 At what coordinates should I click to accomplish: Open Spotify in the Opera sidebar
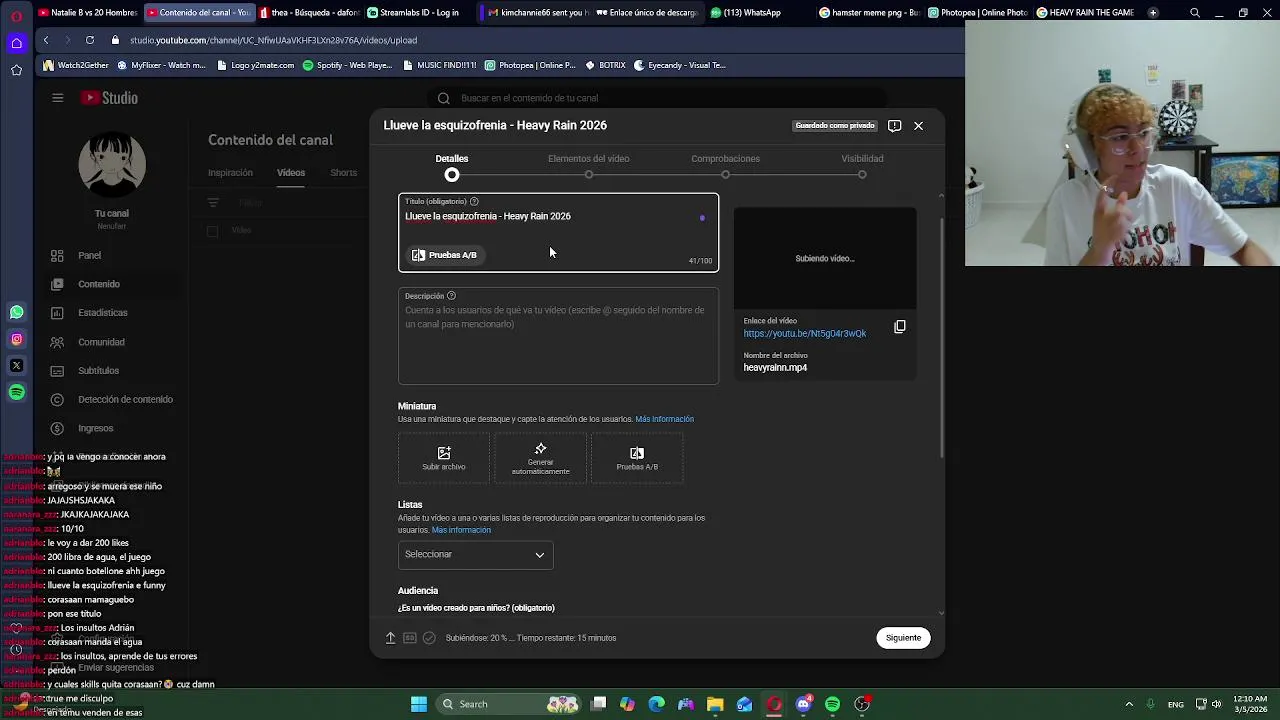[x=16, y=393]
